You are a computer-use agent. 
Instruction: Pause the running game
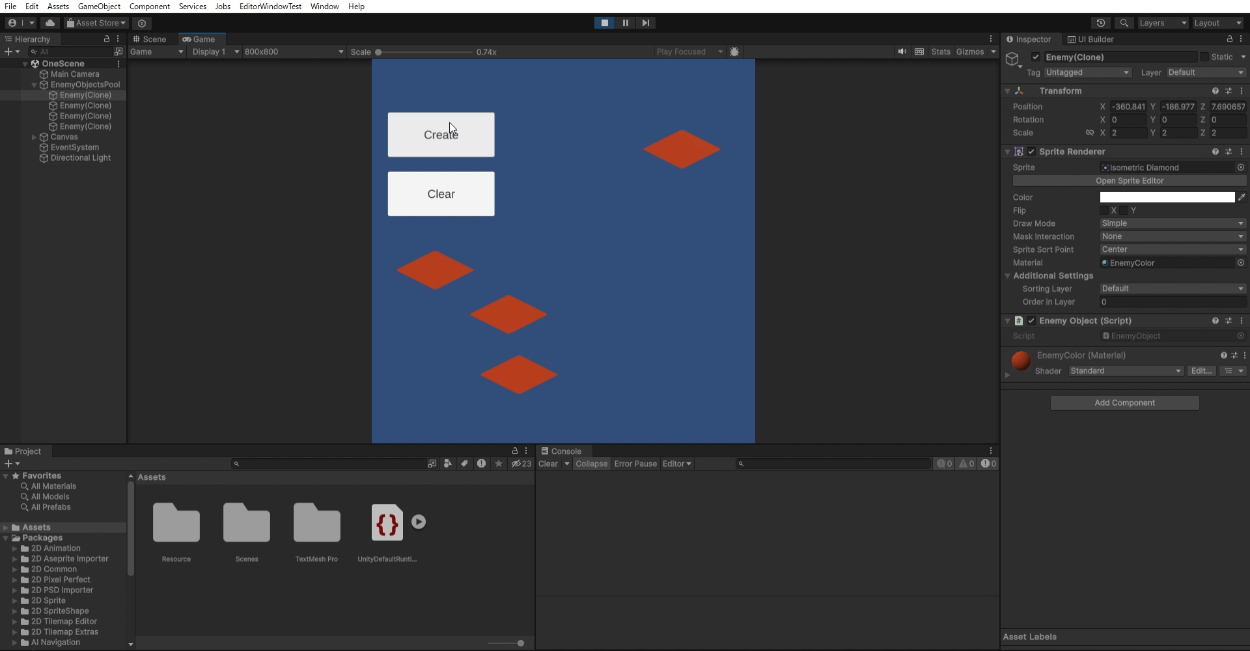(626, 23)
